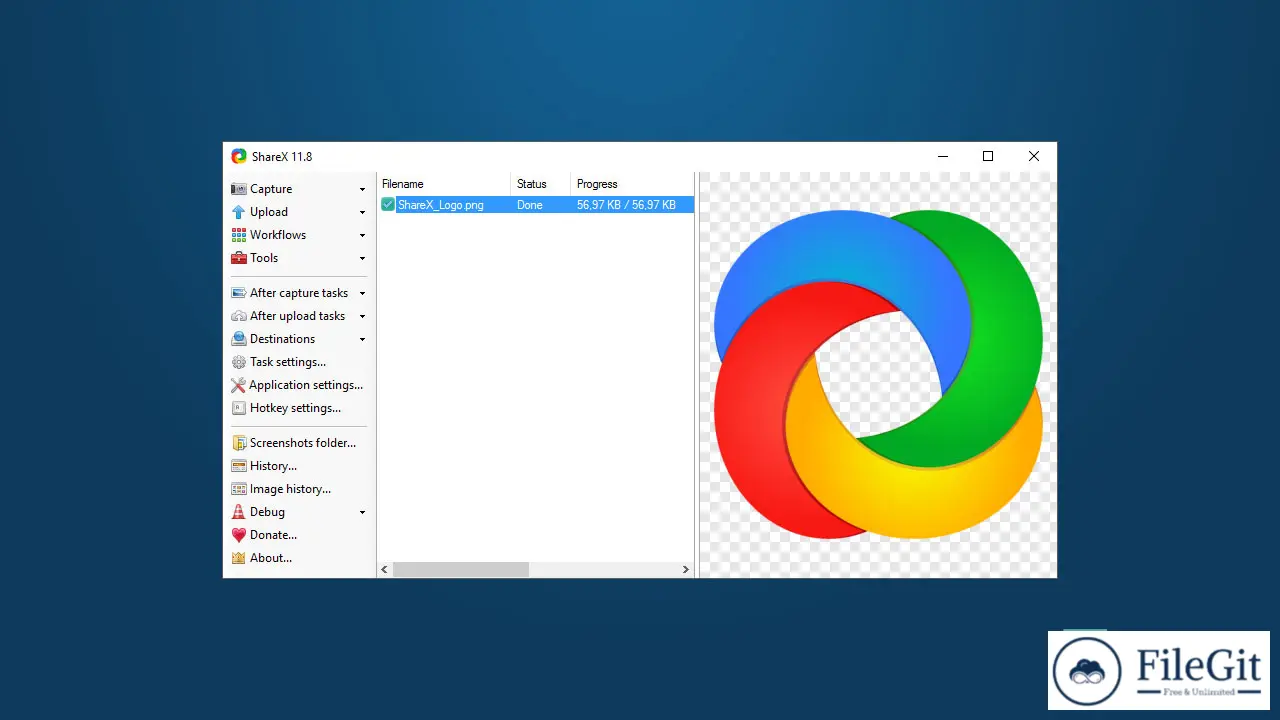Click the Application settings wrench icon
Screen dimensions: 1280x720
coord(238,385)
